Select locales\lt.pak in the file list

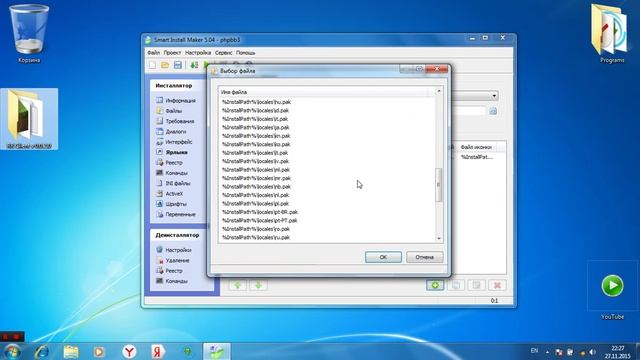tap(255, 153)
